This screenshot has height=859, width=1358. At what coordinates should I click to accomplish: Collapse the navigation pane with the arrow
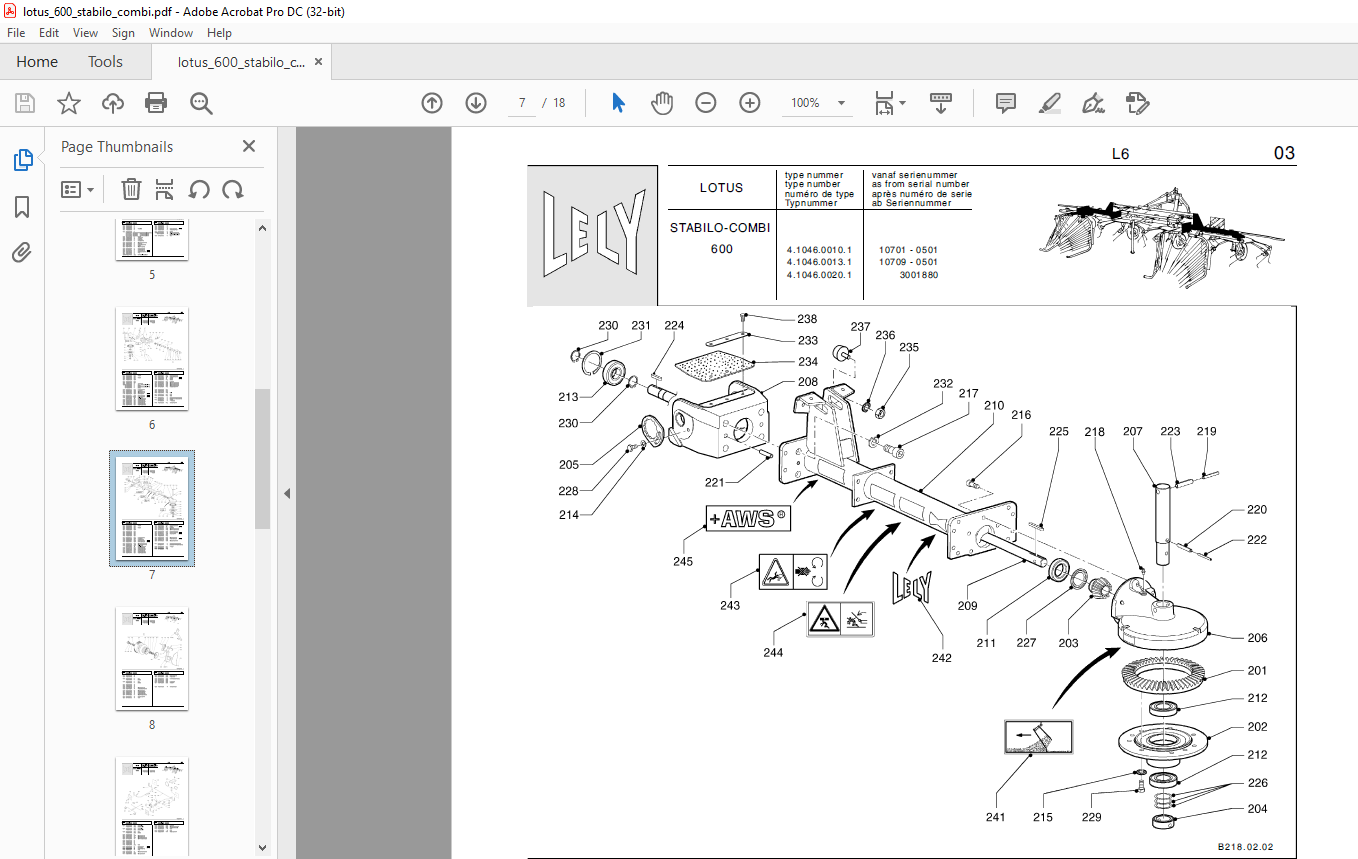pyautogui.click(x=287, y=493)
